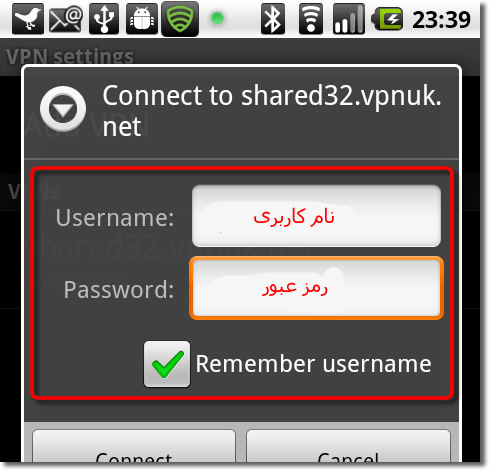
Task: Click the round dropdown arrow beside dialog title
Action: click(63, 109)
